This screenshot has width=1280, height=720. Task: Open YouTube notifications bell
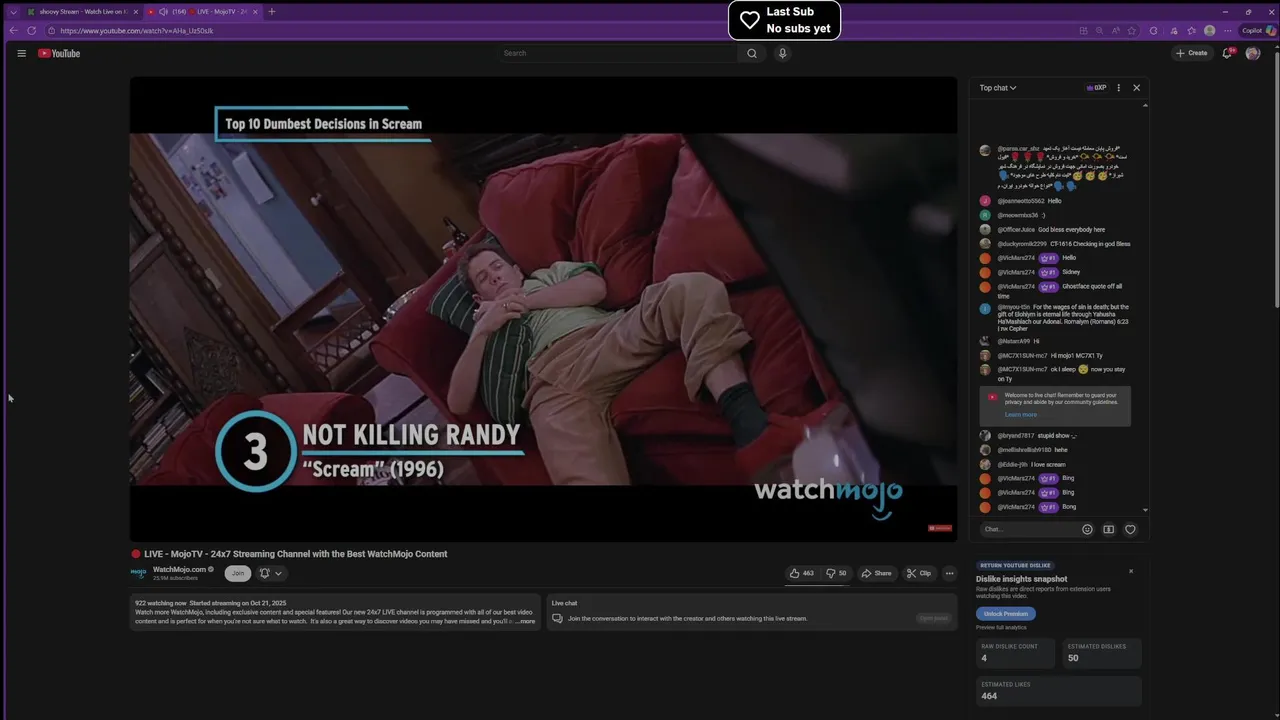click(1227, 53)
